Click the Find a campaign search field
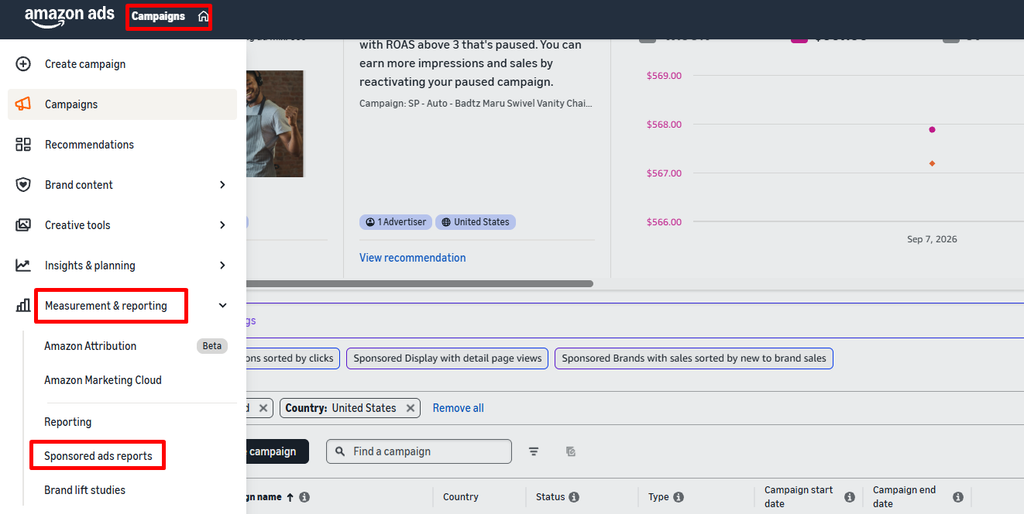Viewport: 1024px width, 514px height. tap(419, 451)
